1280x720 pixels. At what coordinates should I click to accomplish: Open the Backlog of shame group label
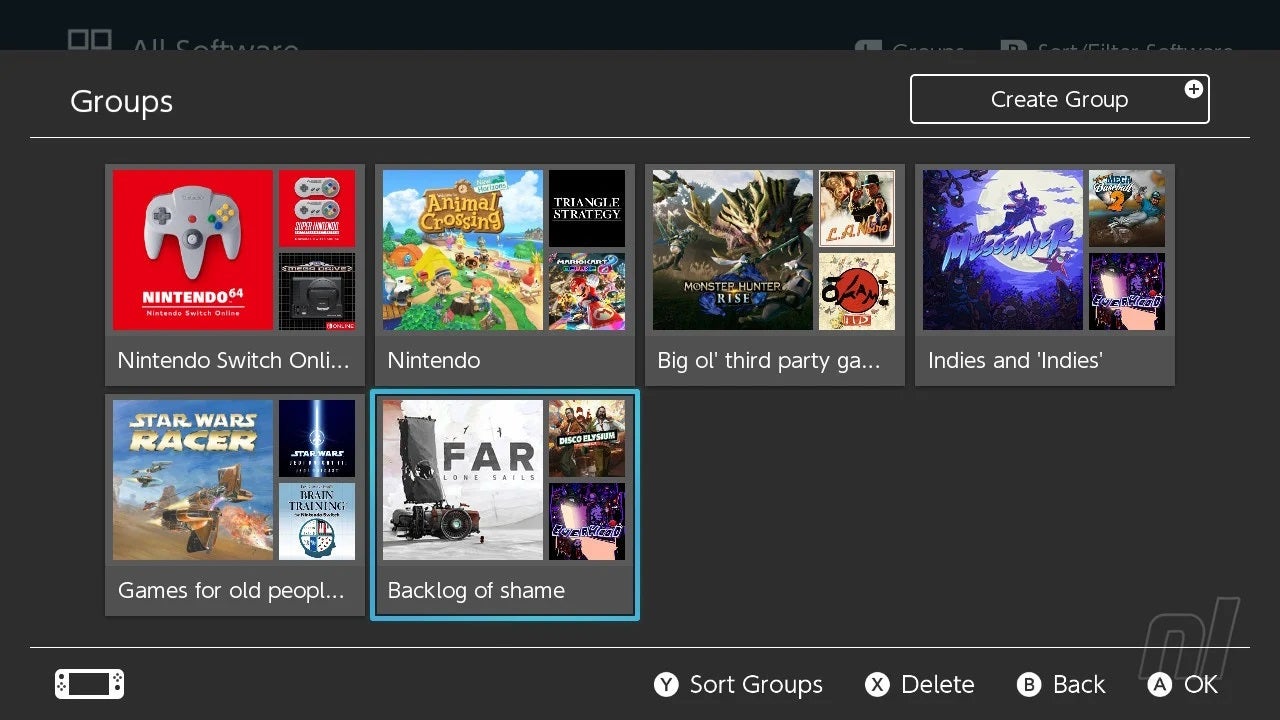[x=476, y=590]
